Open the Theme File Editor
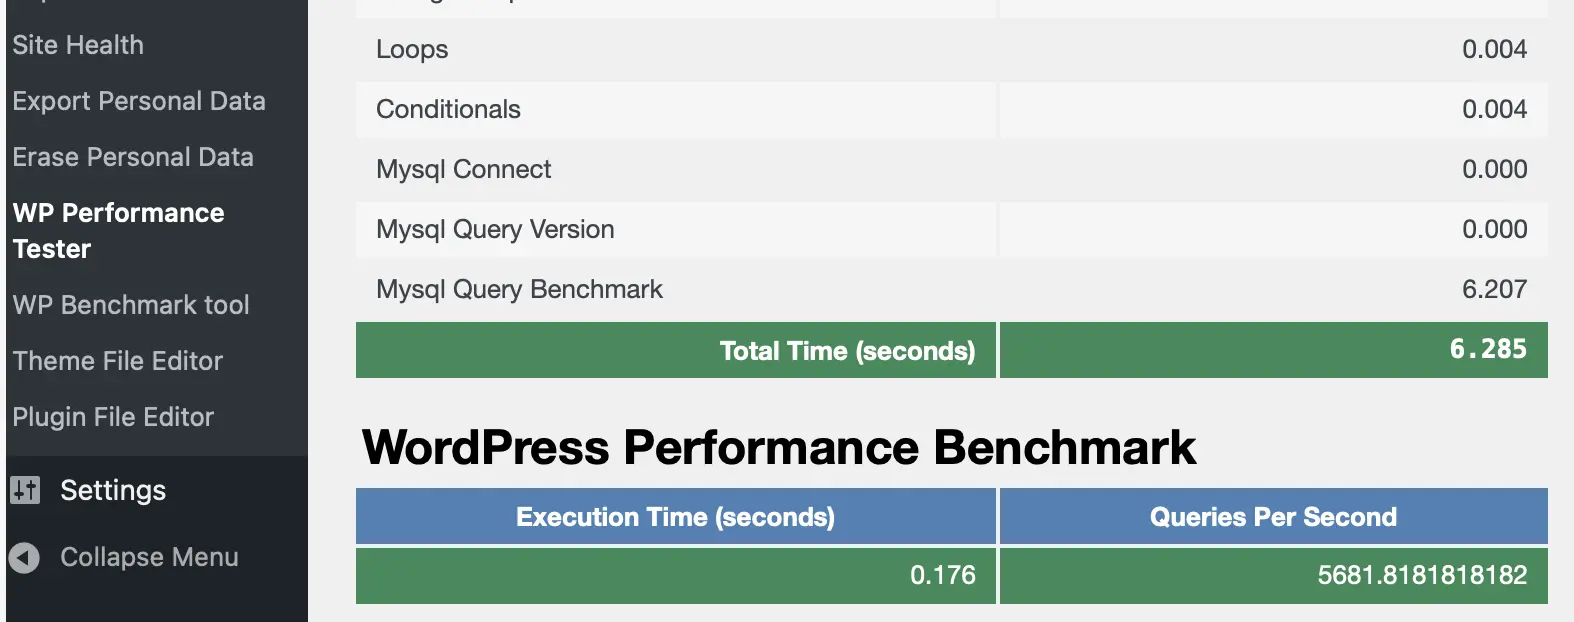Viewport: 1574px width, 622px height. click(117, 361)
